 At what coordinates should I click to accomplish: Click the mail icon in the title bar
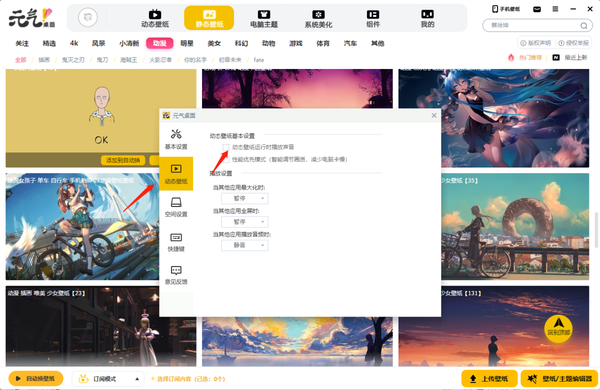pyautogui.click(x=537, y=9)
